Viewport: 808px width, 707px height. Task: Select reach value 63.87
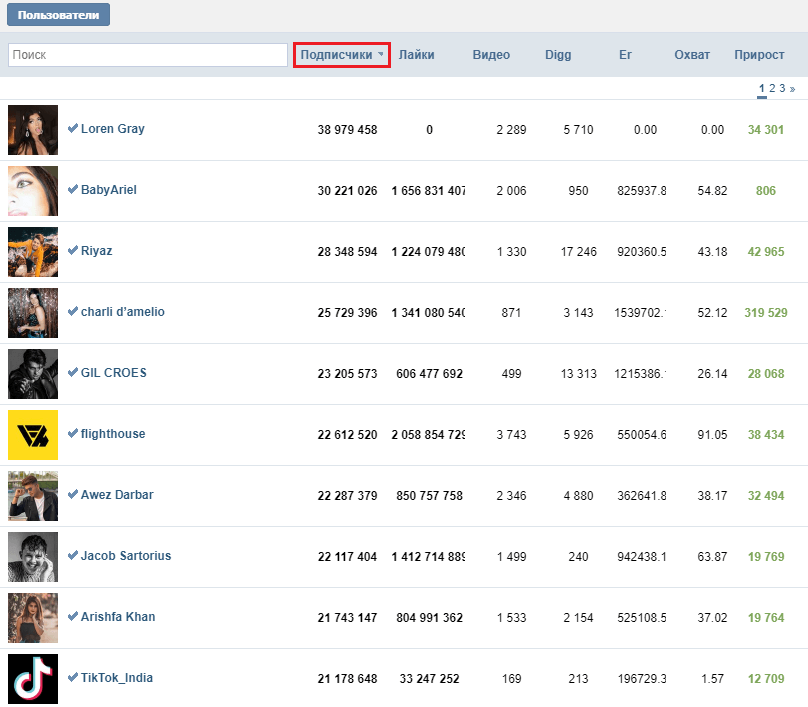pos(712,557)
